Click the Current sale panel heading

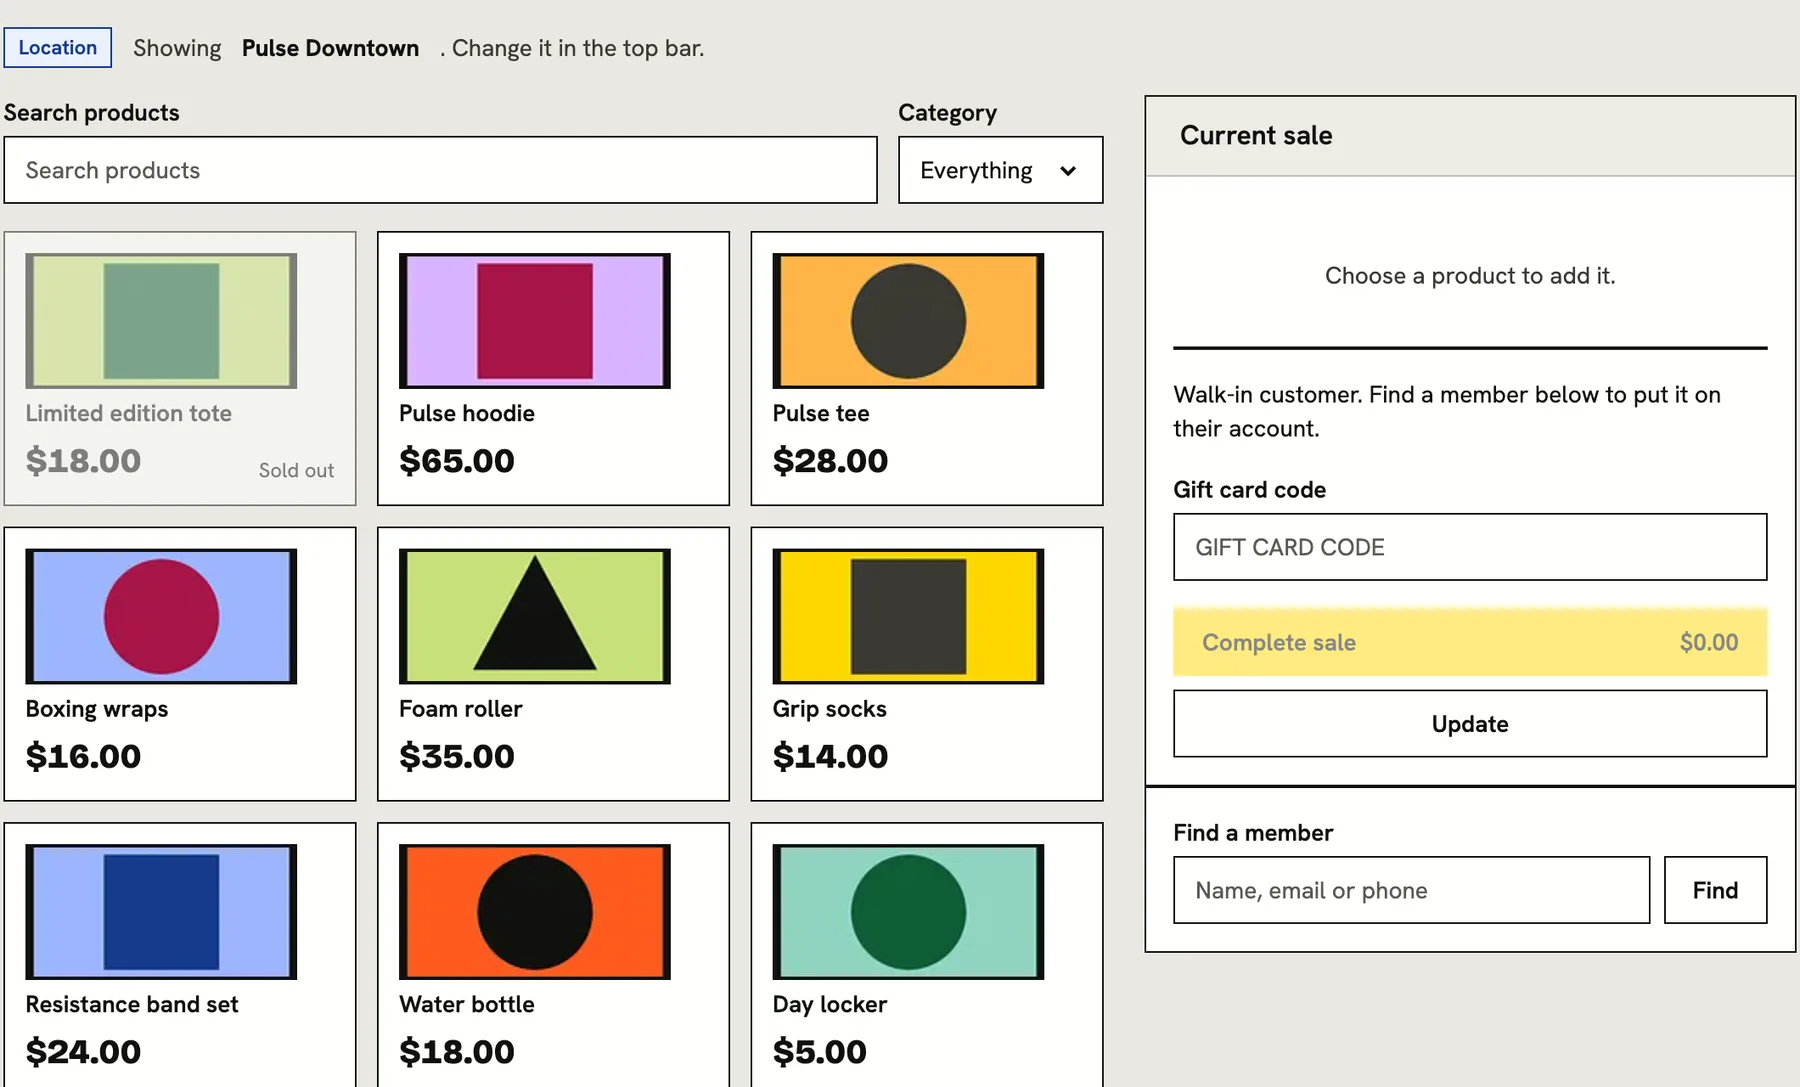click(1256, 135)
